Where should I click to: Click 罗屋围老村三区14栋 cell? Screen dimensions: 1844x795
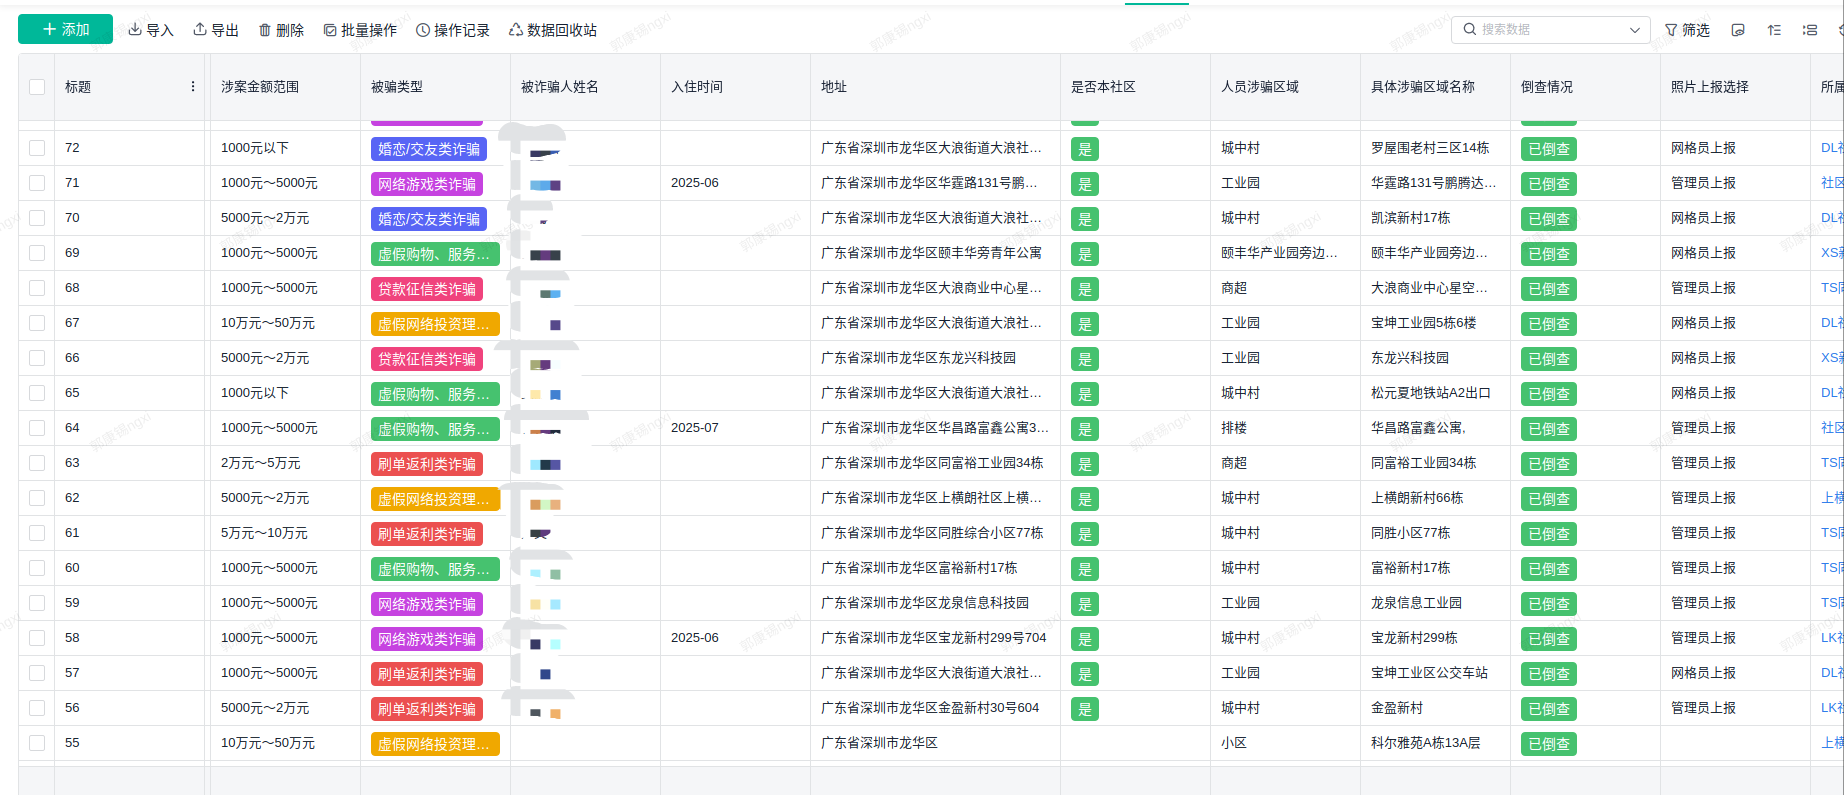(1430, 148)
